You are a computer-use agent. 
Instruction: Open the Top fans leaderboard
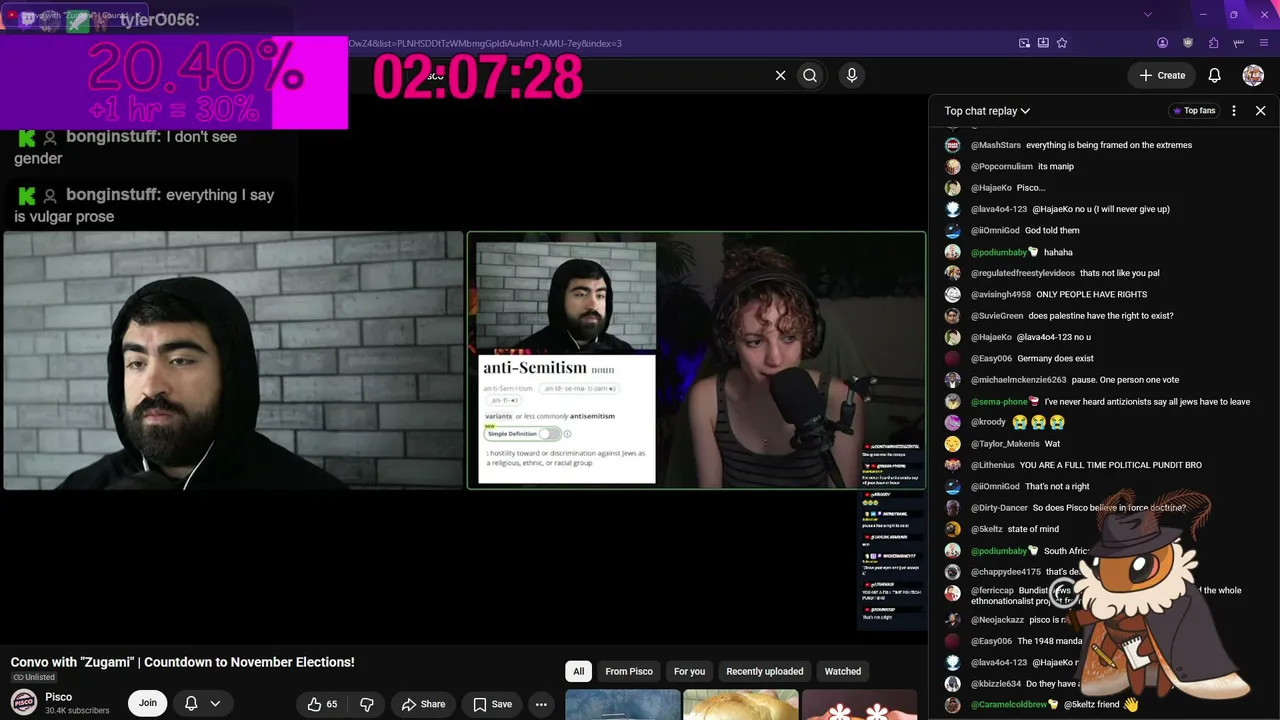1194,111
